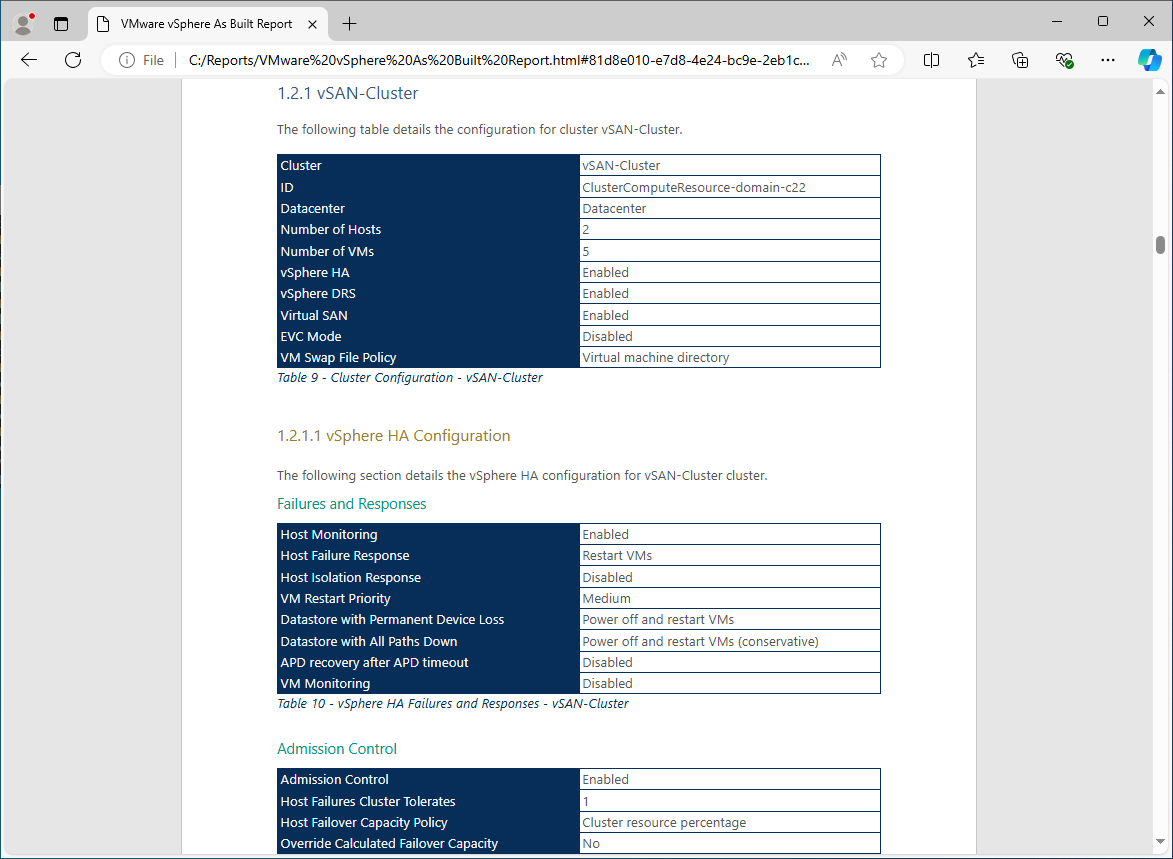Click the Datastore with All Paths Down label
1173x859 pixels.
tap(369, 641)
